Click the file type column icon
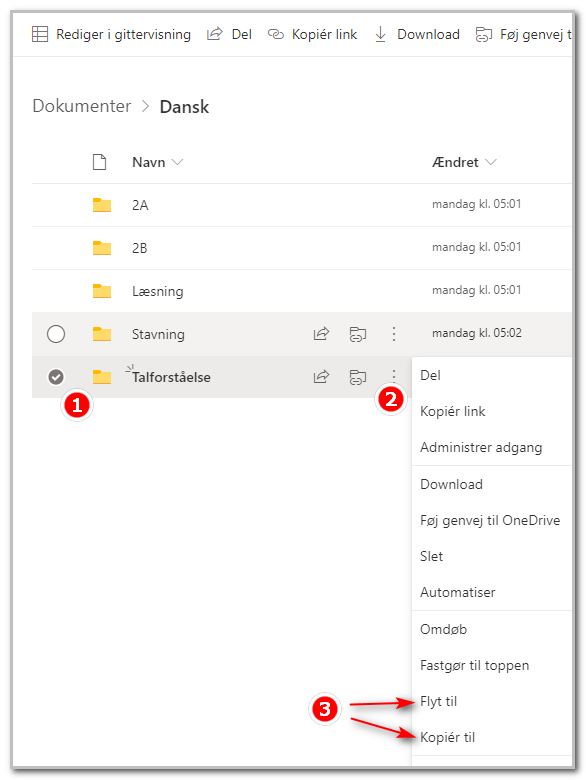The image size is (586, 780). pyautogui.click(x=99, y=162)
